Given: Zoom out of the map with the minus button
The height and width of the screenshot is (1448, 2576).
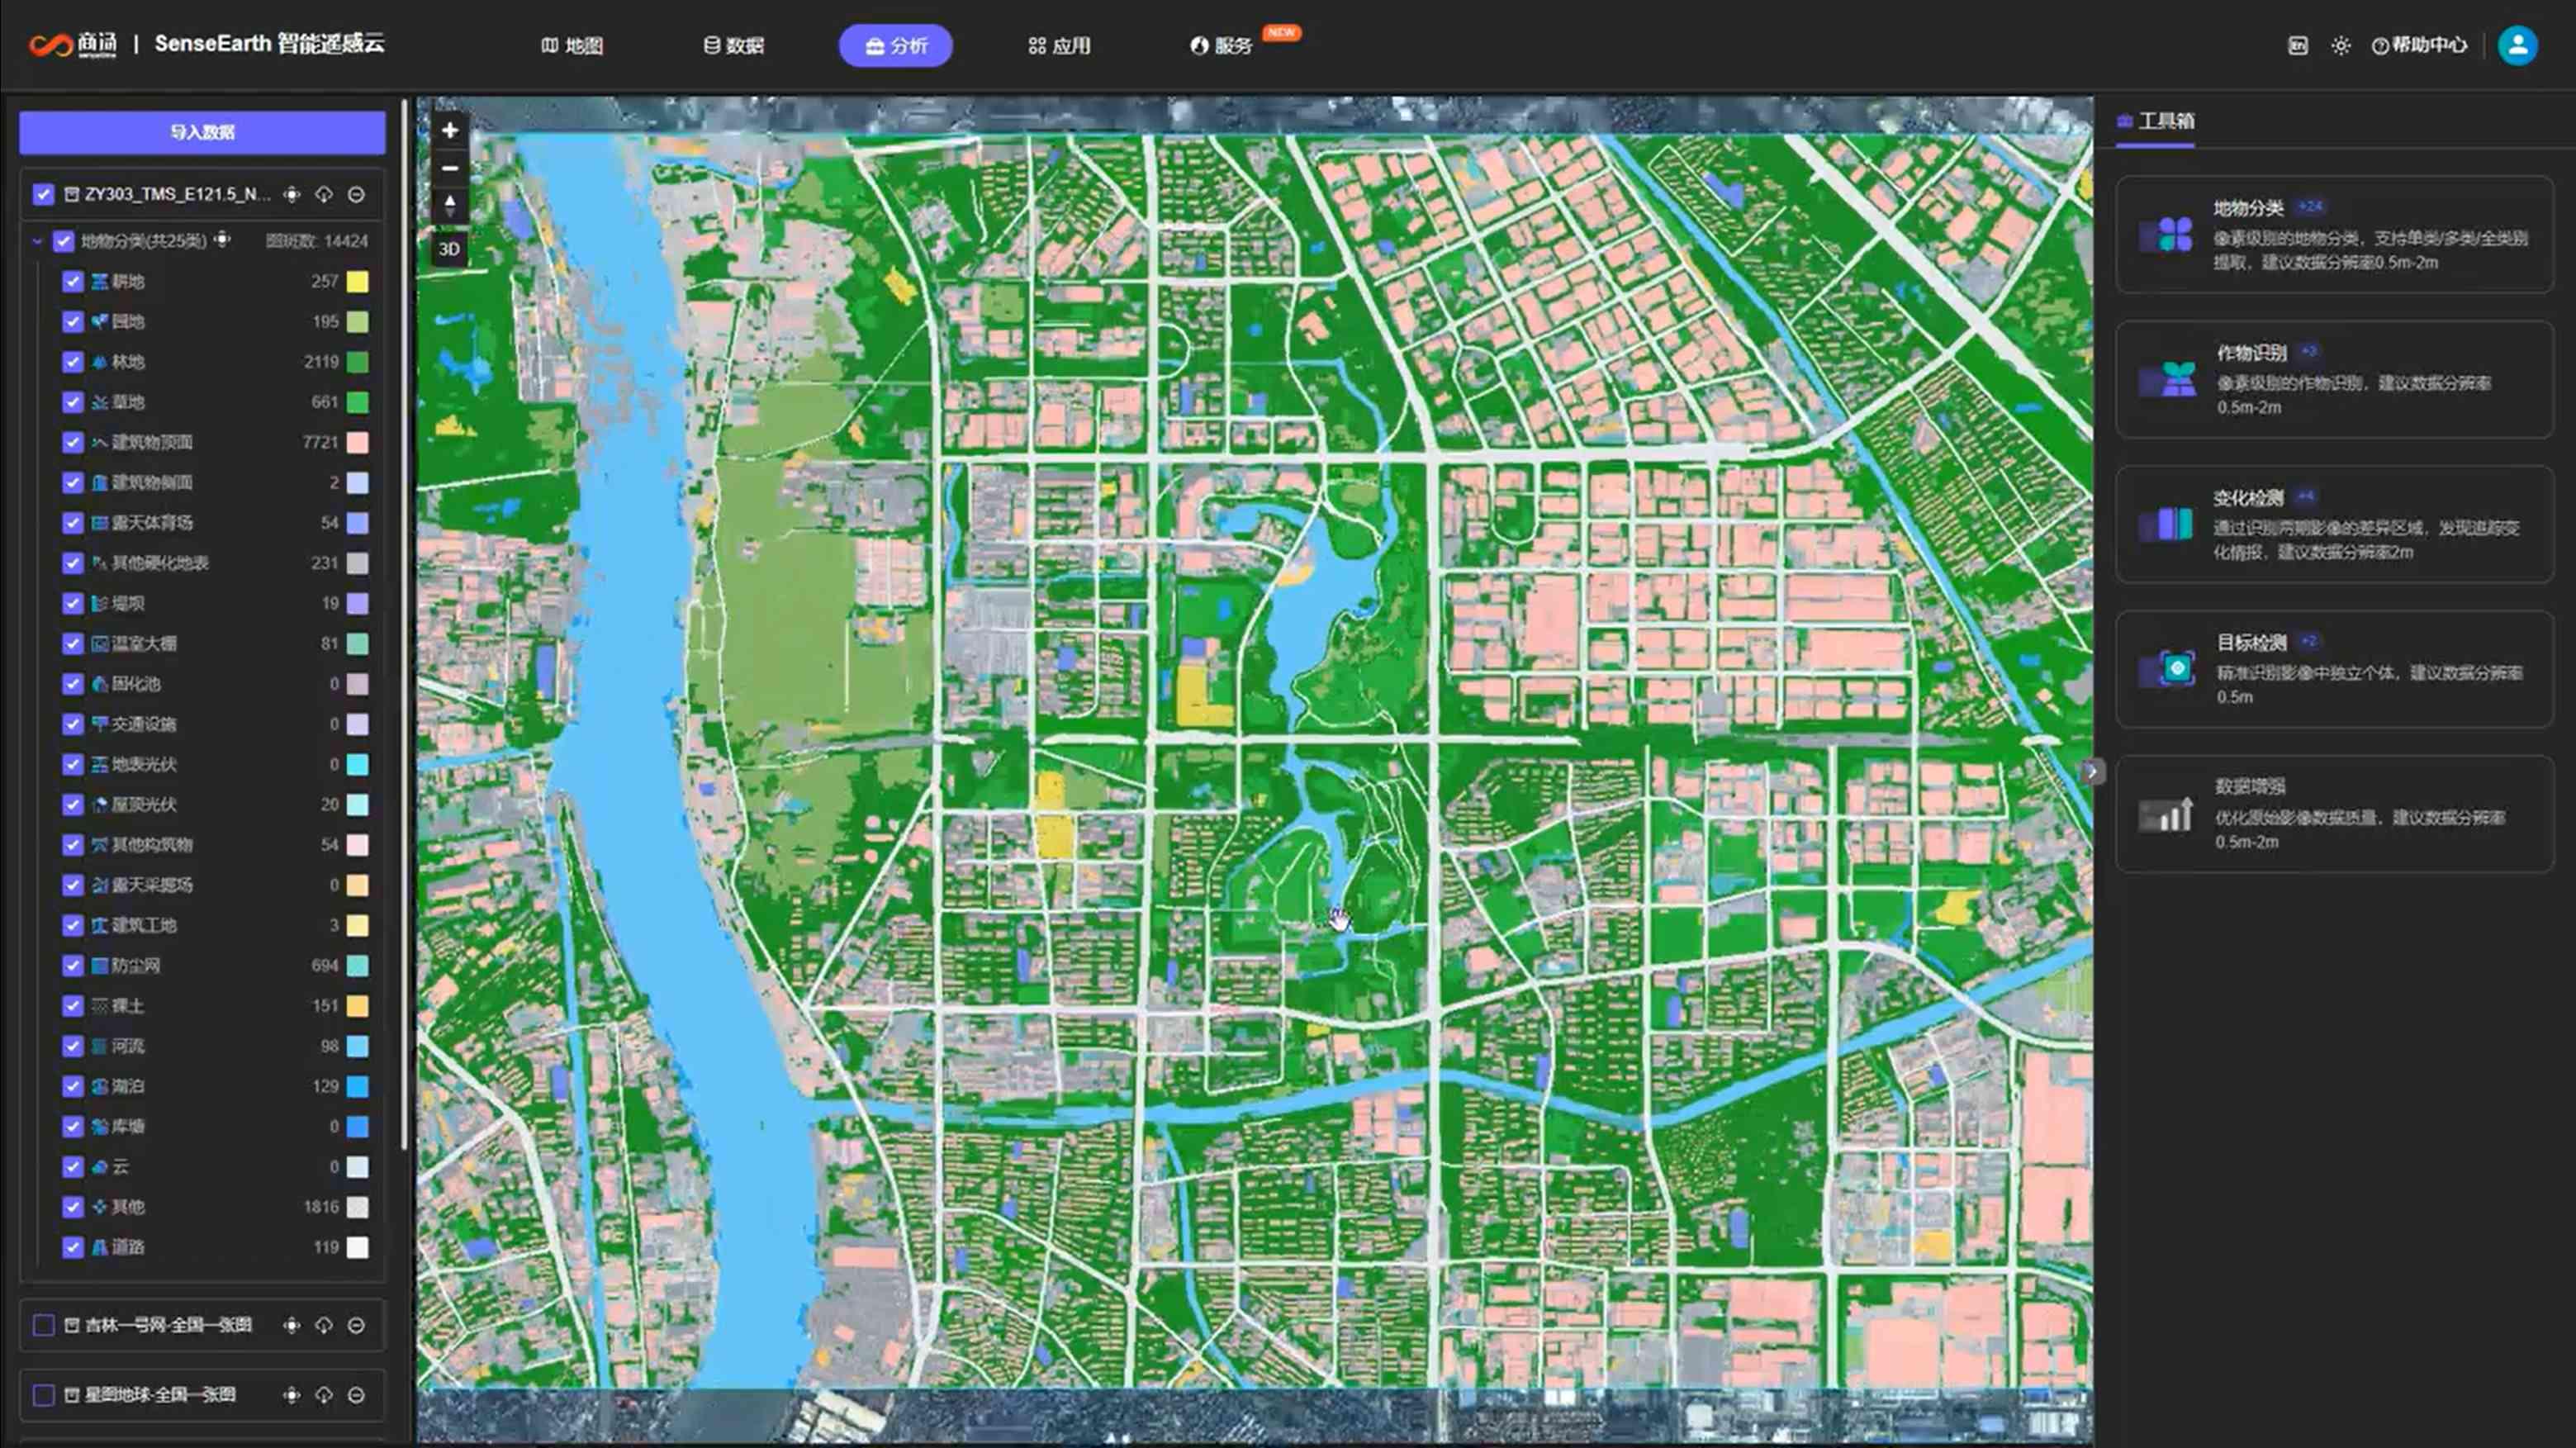Looking at the screenshot, I should 450,168.
